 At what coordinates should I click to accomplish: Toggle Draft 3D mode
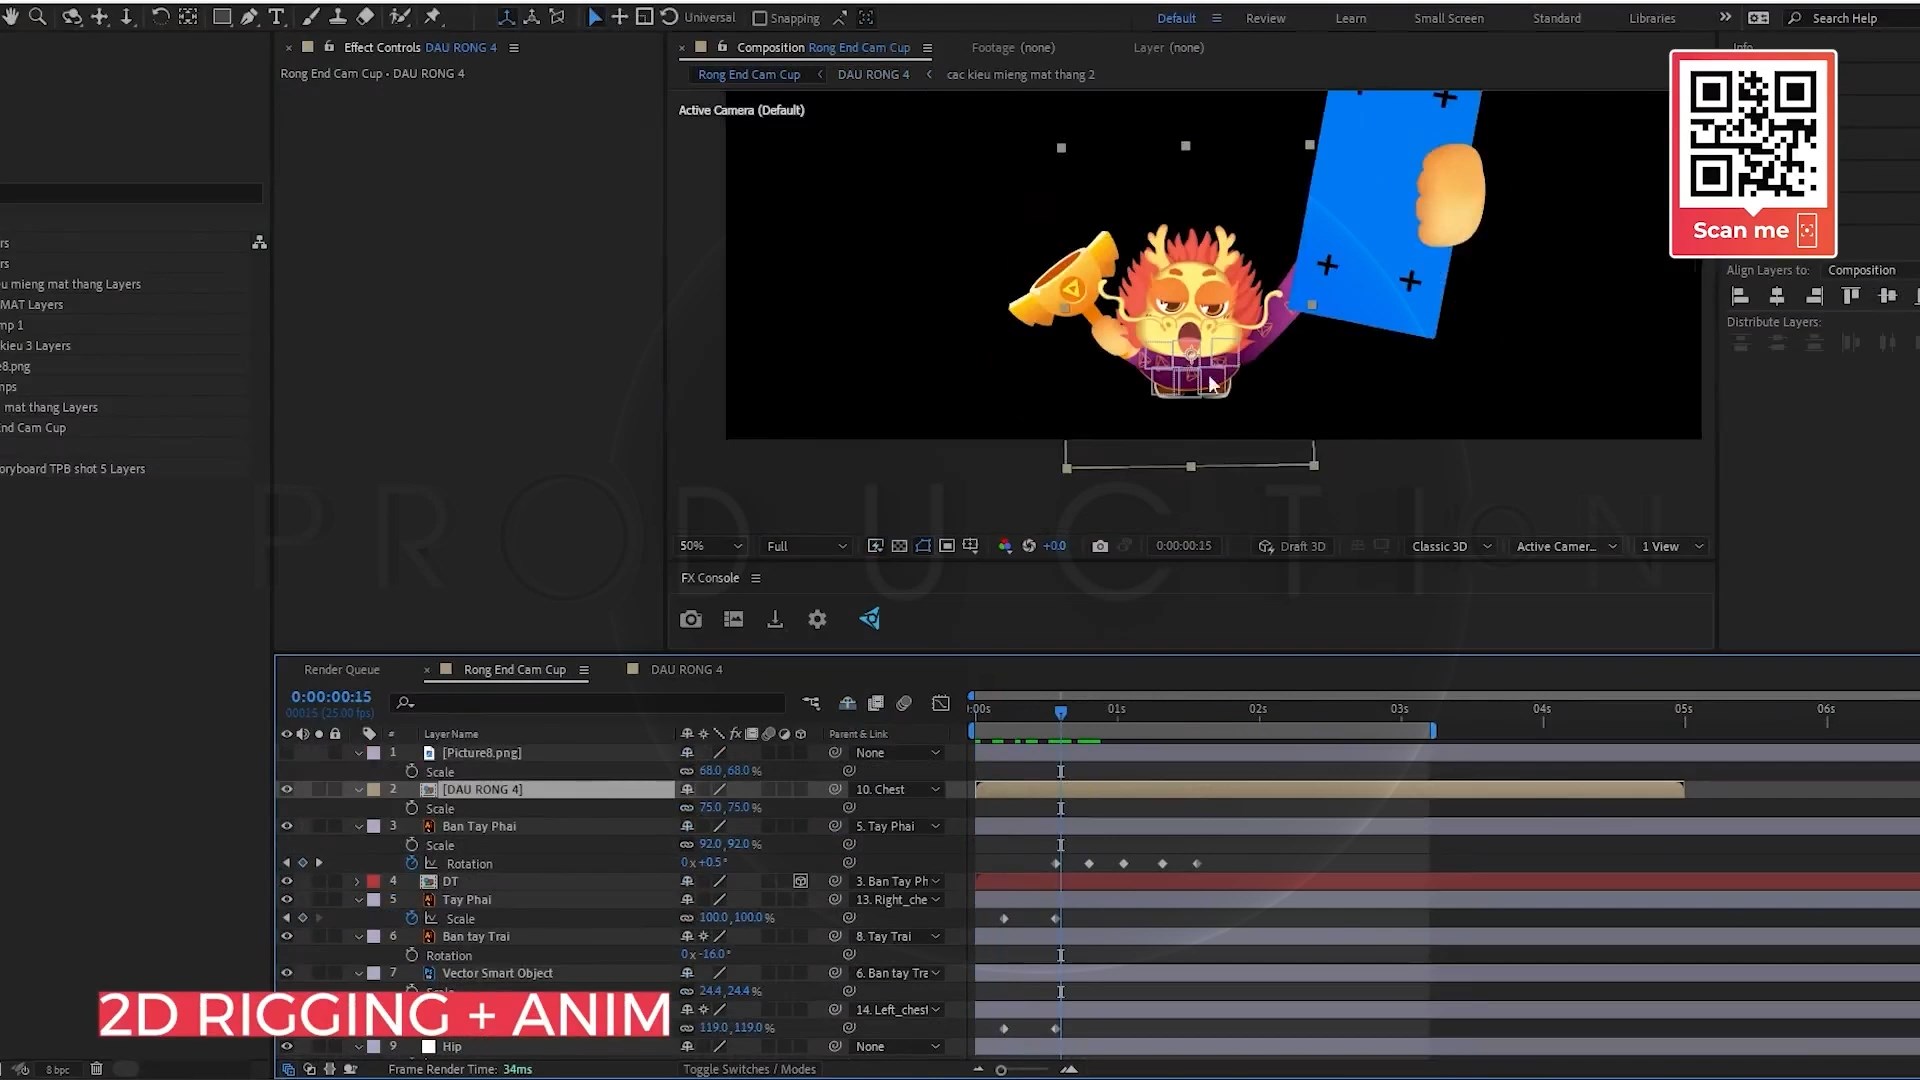point(1292,546)
